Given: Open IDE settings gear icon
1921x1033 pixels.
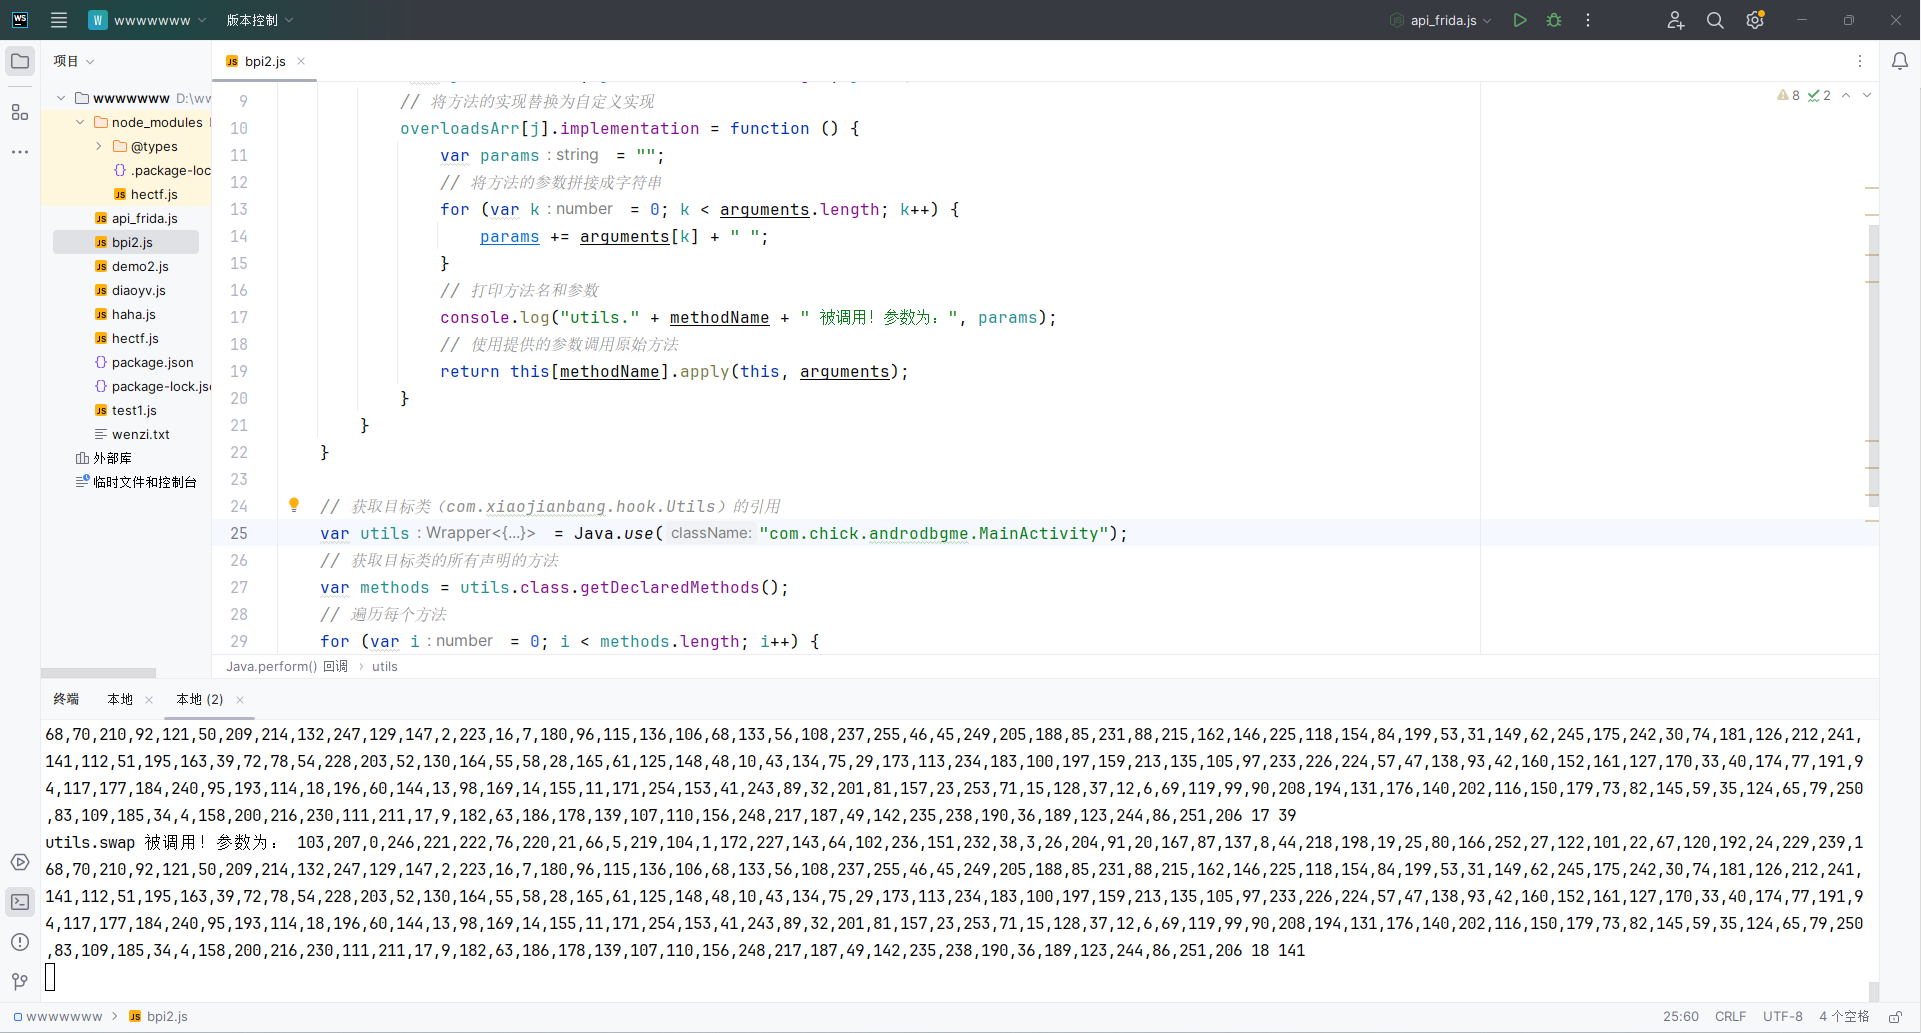Looking at the screenshot, I should pyautogui.click(x=1755, y=20).
